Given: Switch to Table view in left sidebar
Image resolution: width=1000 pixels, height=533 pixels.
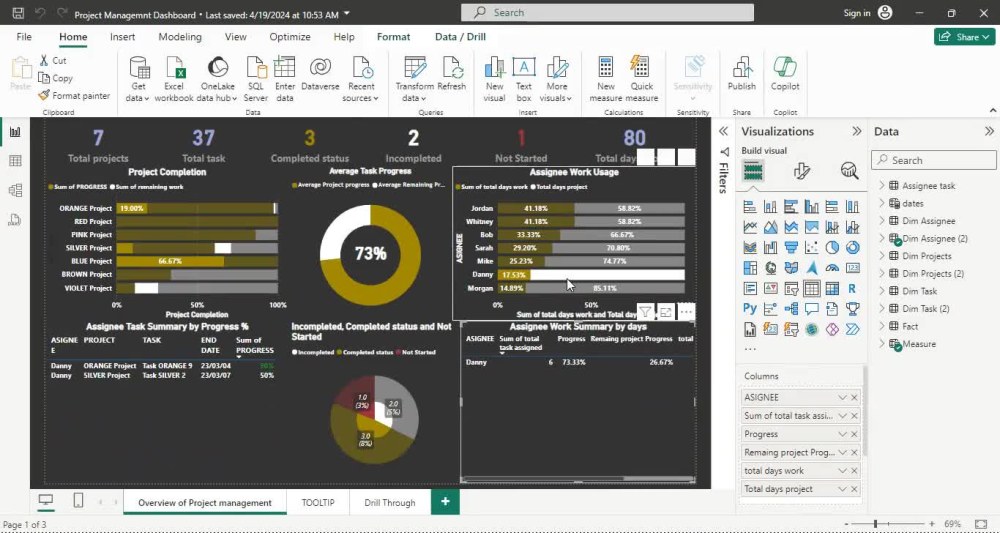Looking at the screenshot, I should click(15, 161).
